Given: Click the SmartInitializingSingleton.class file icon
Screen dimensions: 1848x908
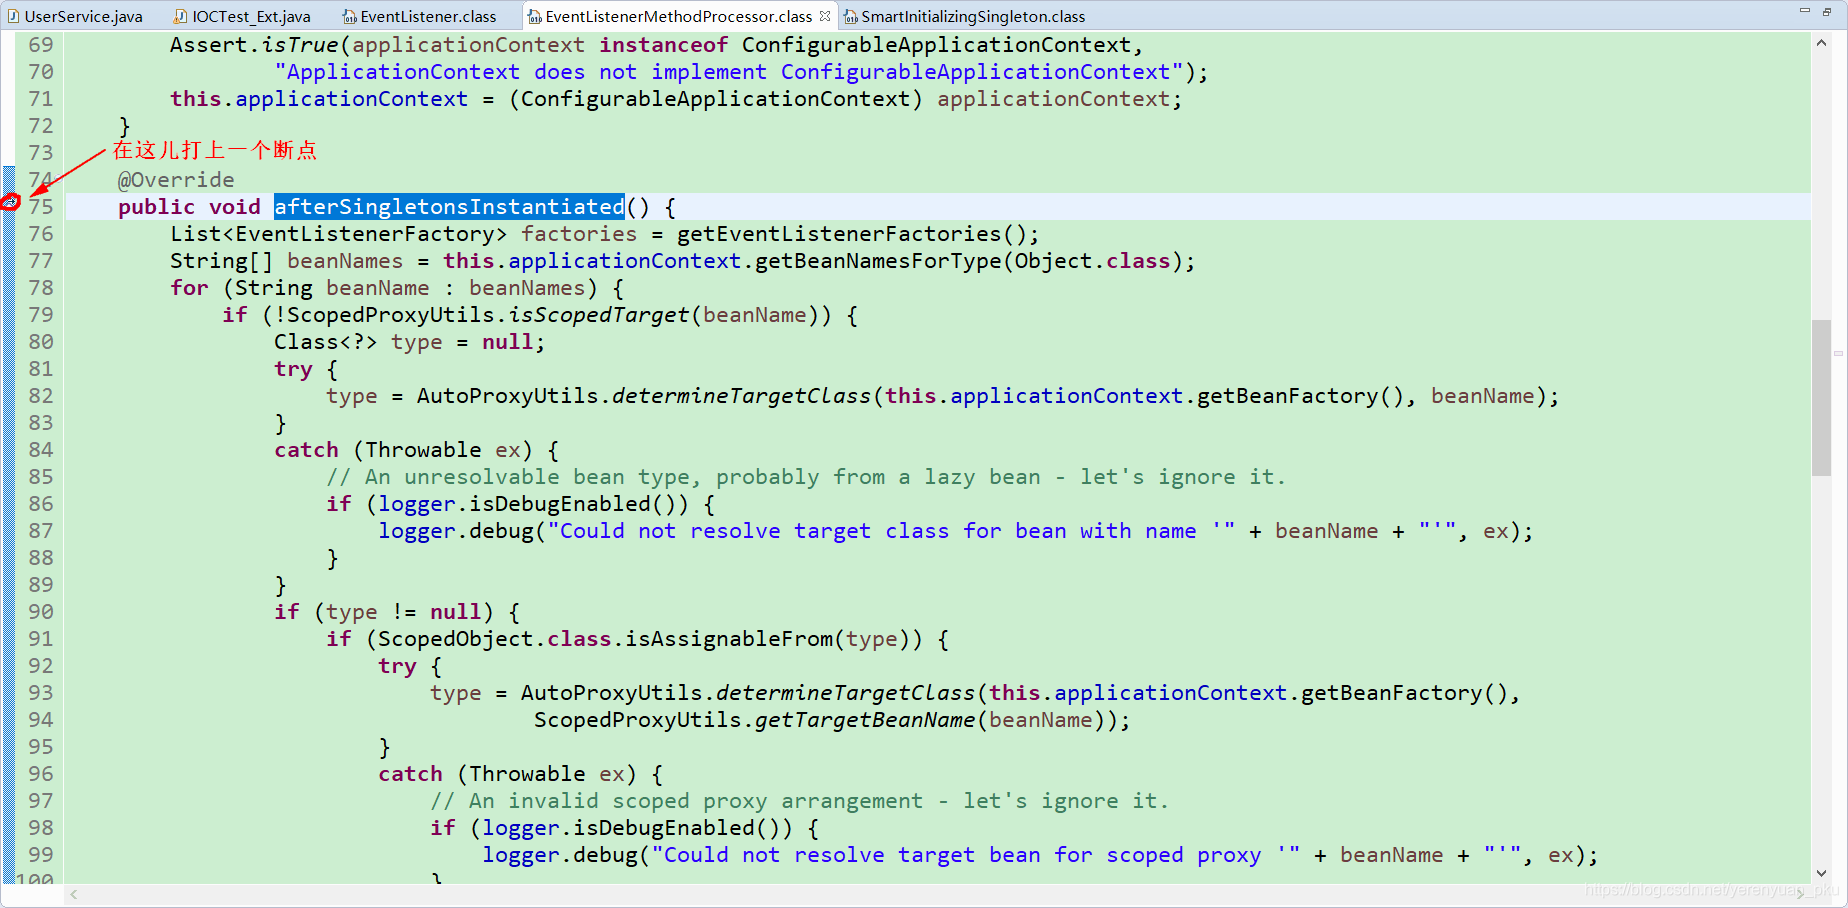Looking at the screenshot, I should [x=851, y=16].
